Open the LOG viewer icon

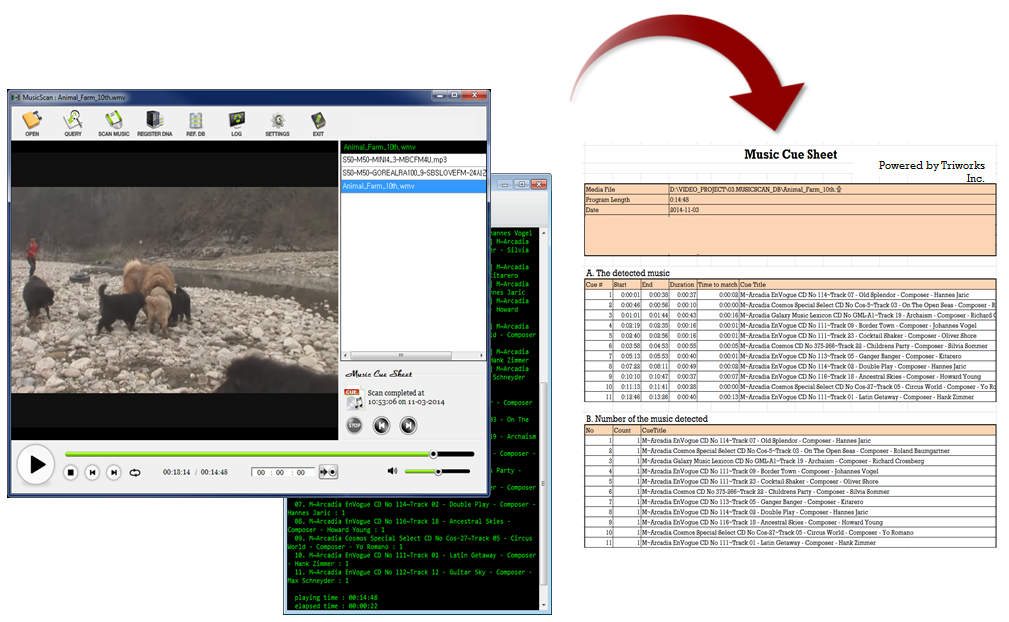click(237, 121)
